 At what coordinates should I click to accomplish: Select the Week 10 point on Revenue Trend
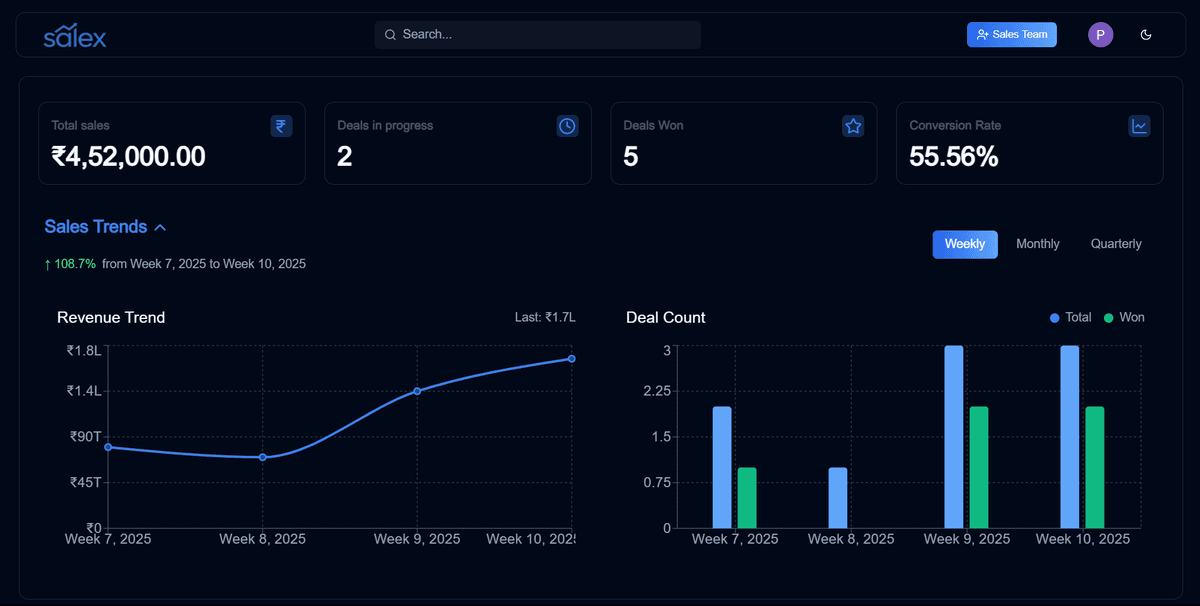click(x=571, y=357)
